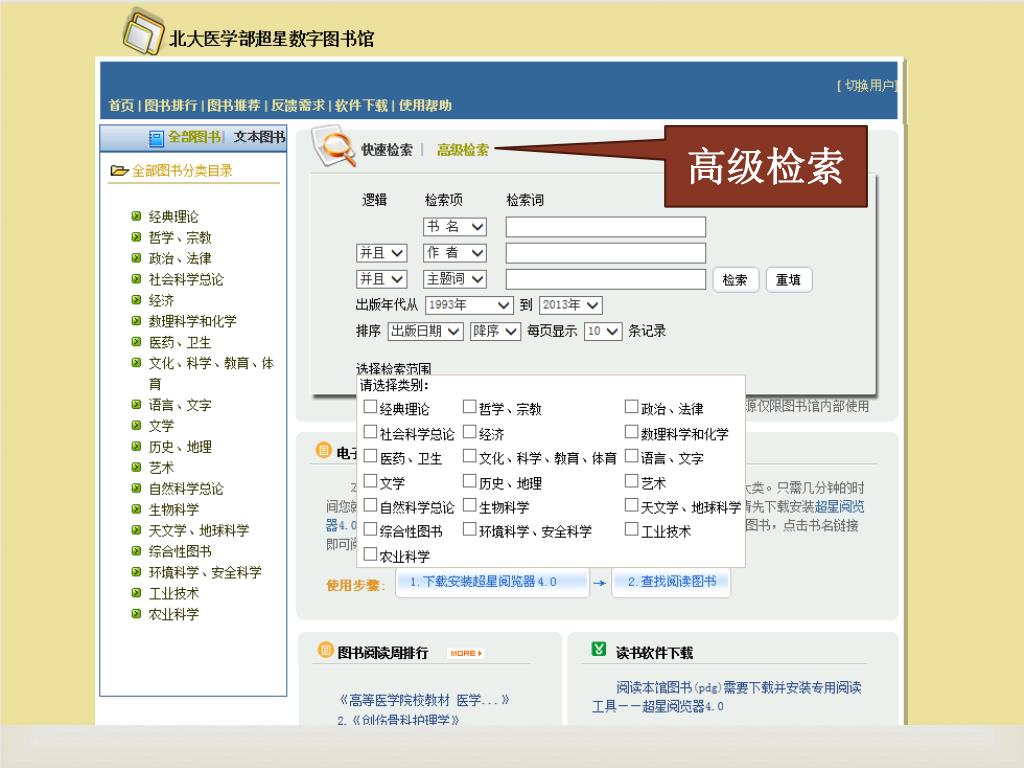Screen dimensions: 1024x768
Task: Click the 主题词 search term input field
Action: tap(605, 279)
